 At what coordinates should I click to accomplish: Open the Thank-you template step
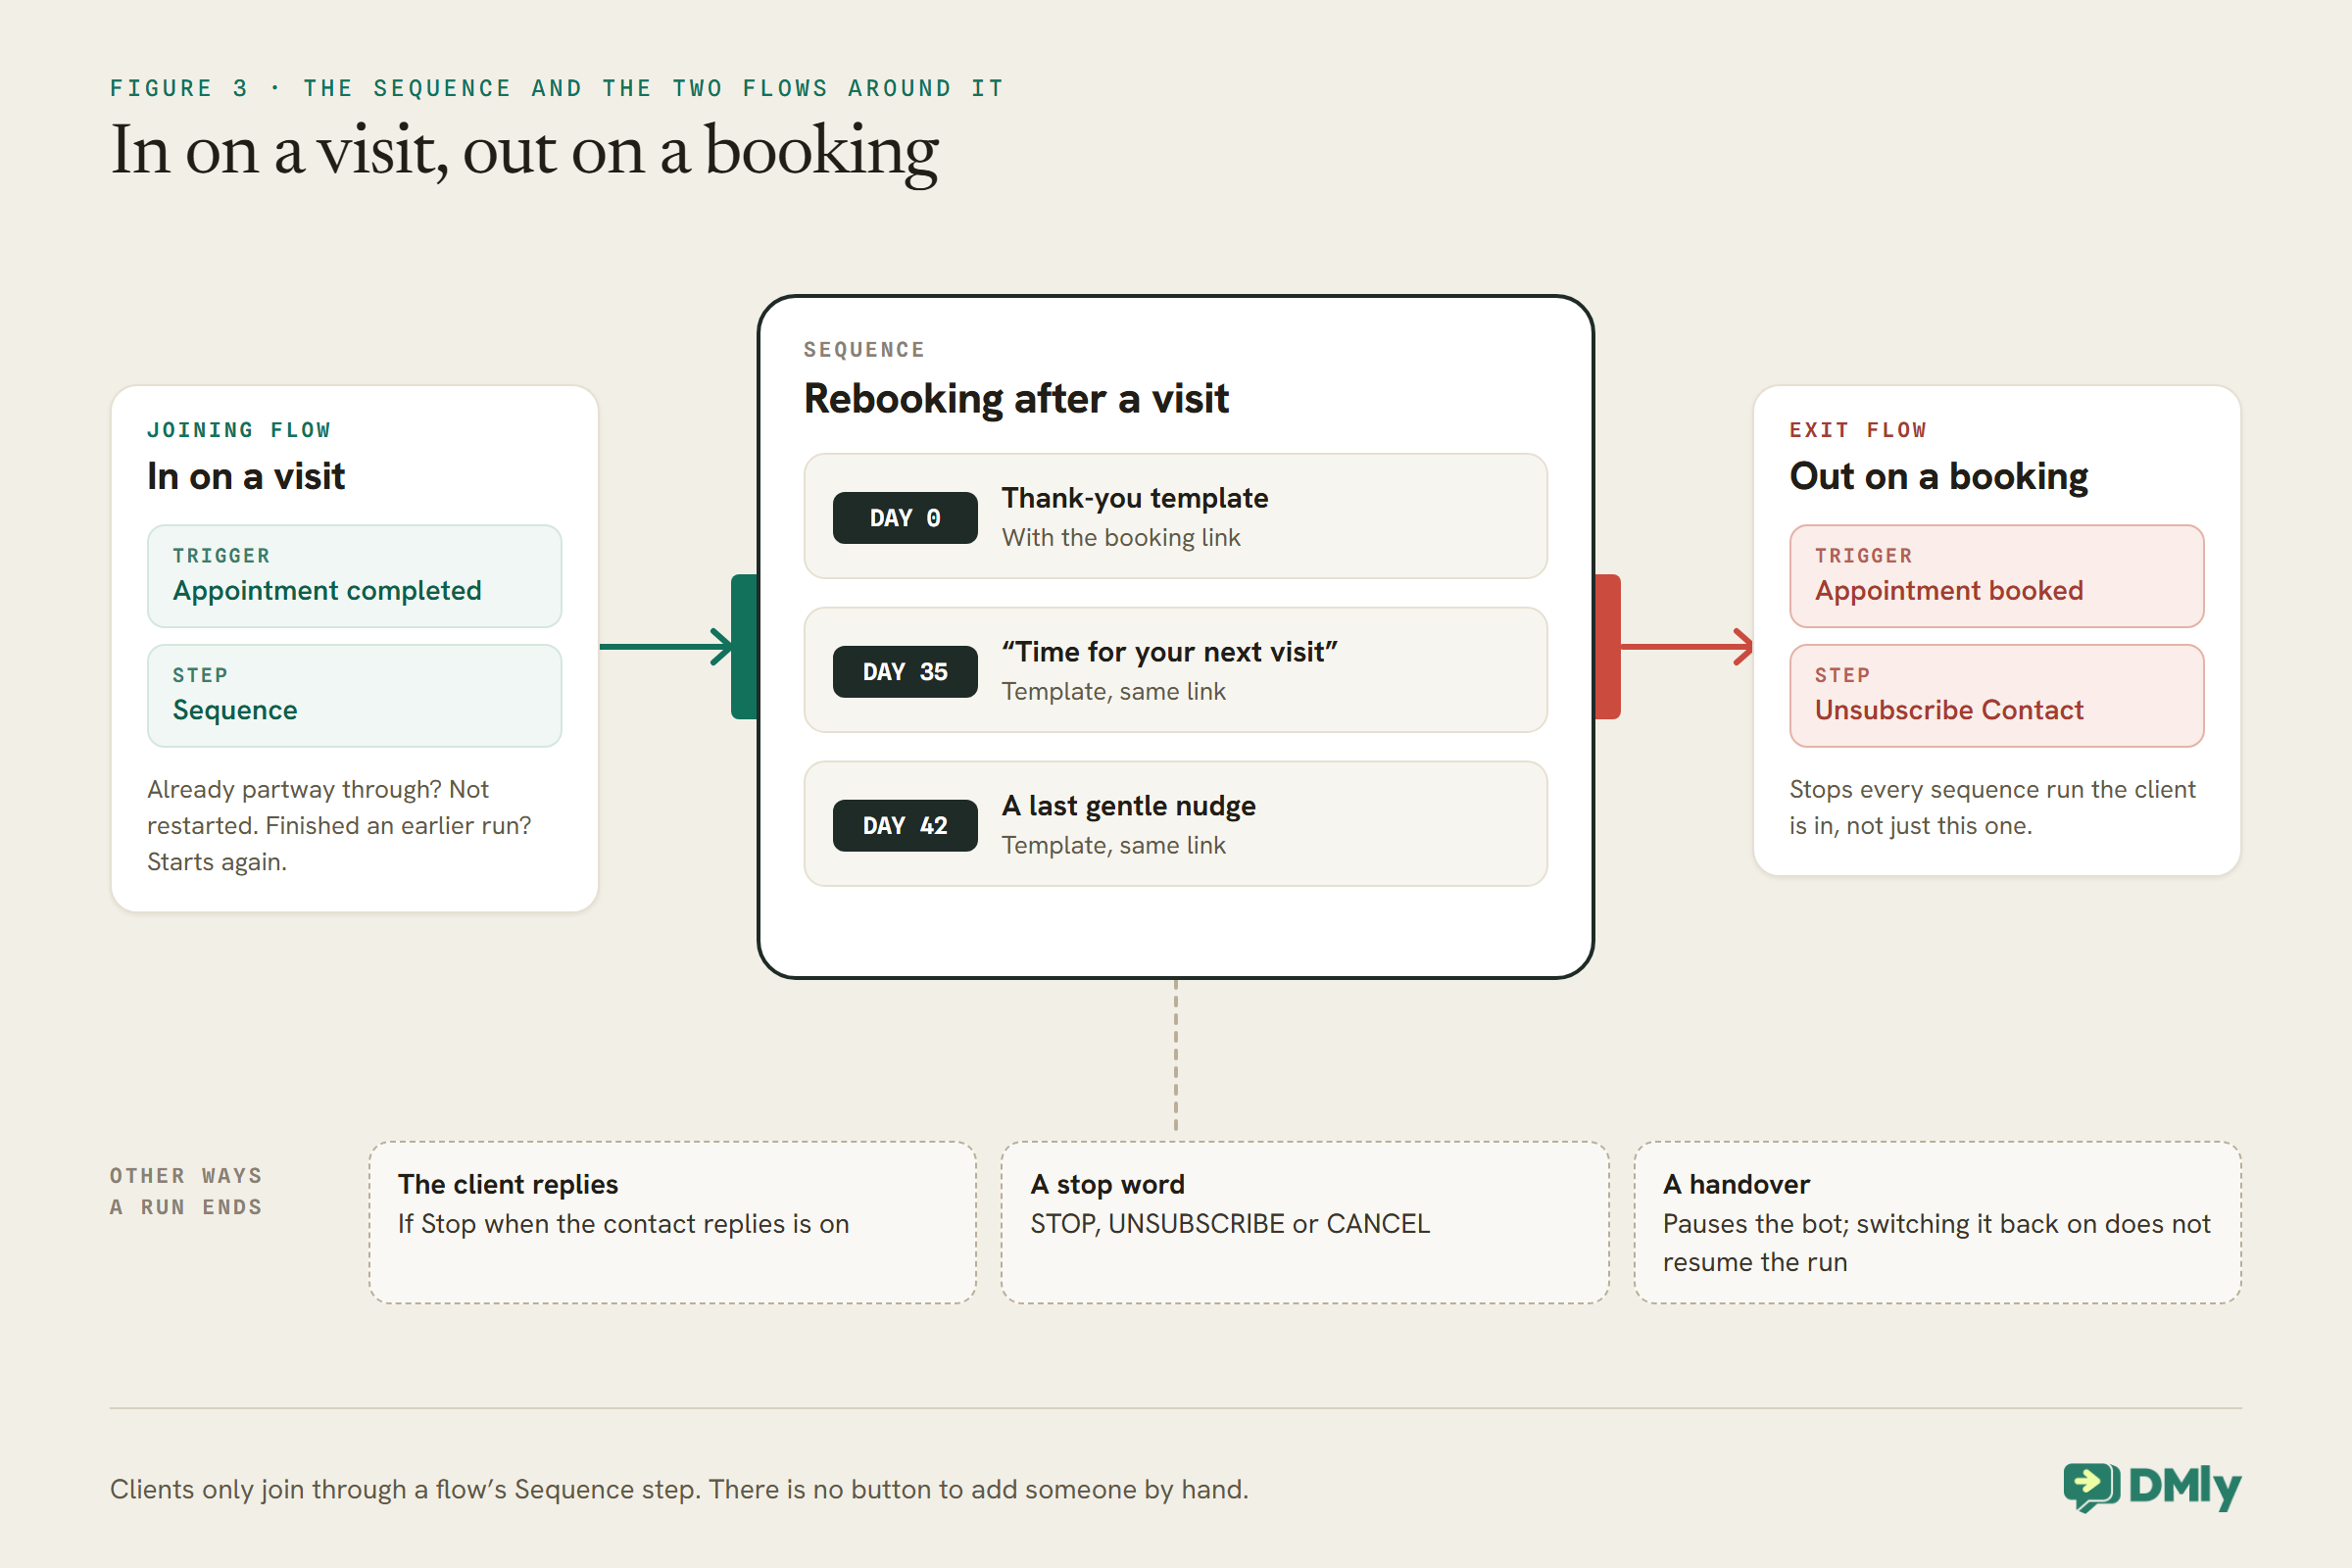tap(1176, 516)
